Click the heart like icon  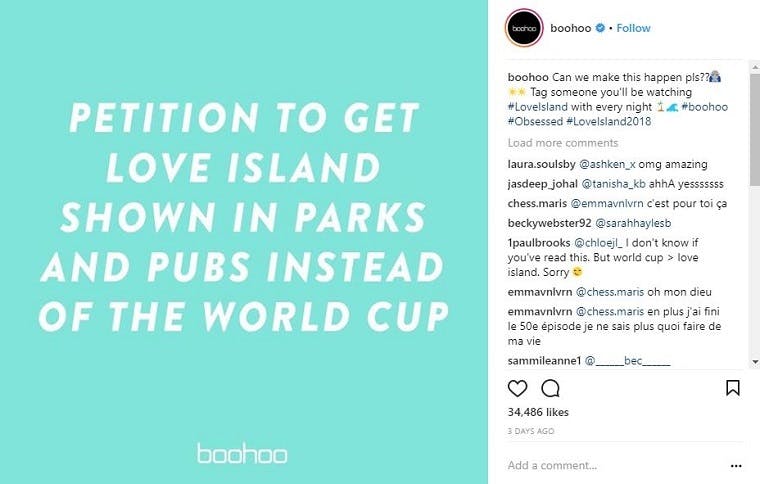click(517, 388)
